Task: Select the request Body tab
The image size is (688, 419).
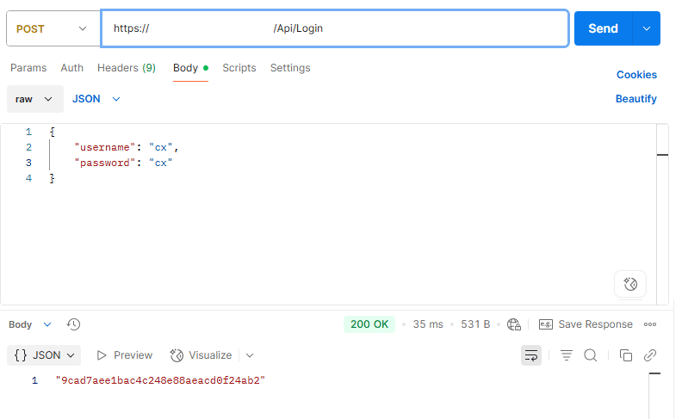Action: pos(190,68)
